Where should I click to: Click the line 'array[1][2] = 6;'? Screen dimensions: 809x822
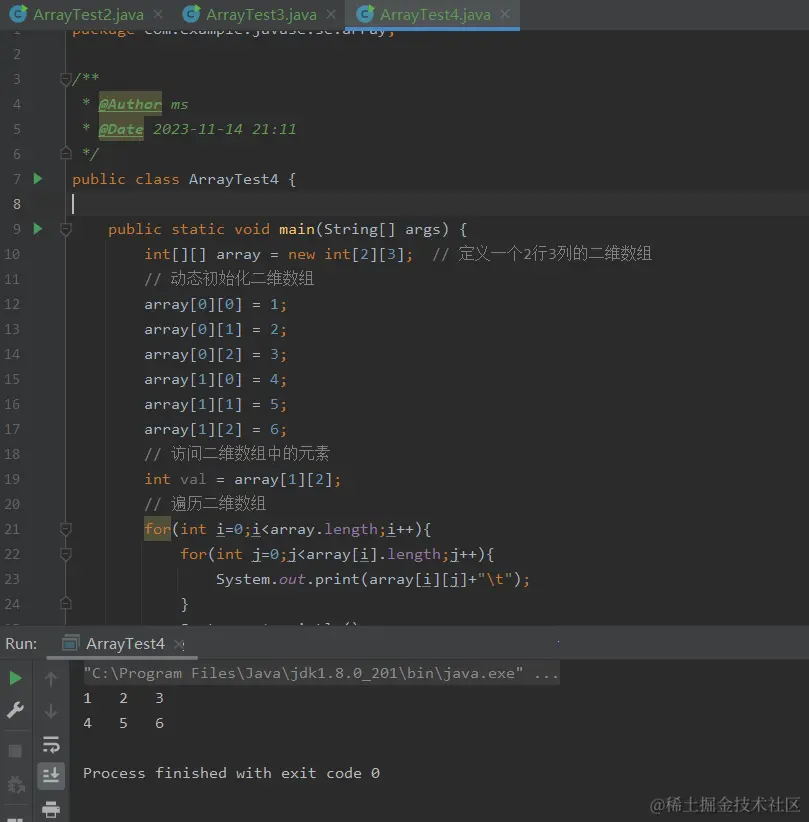point(215,429)
